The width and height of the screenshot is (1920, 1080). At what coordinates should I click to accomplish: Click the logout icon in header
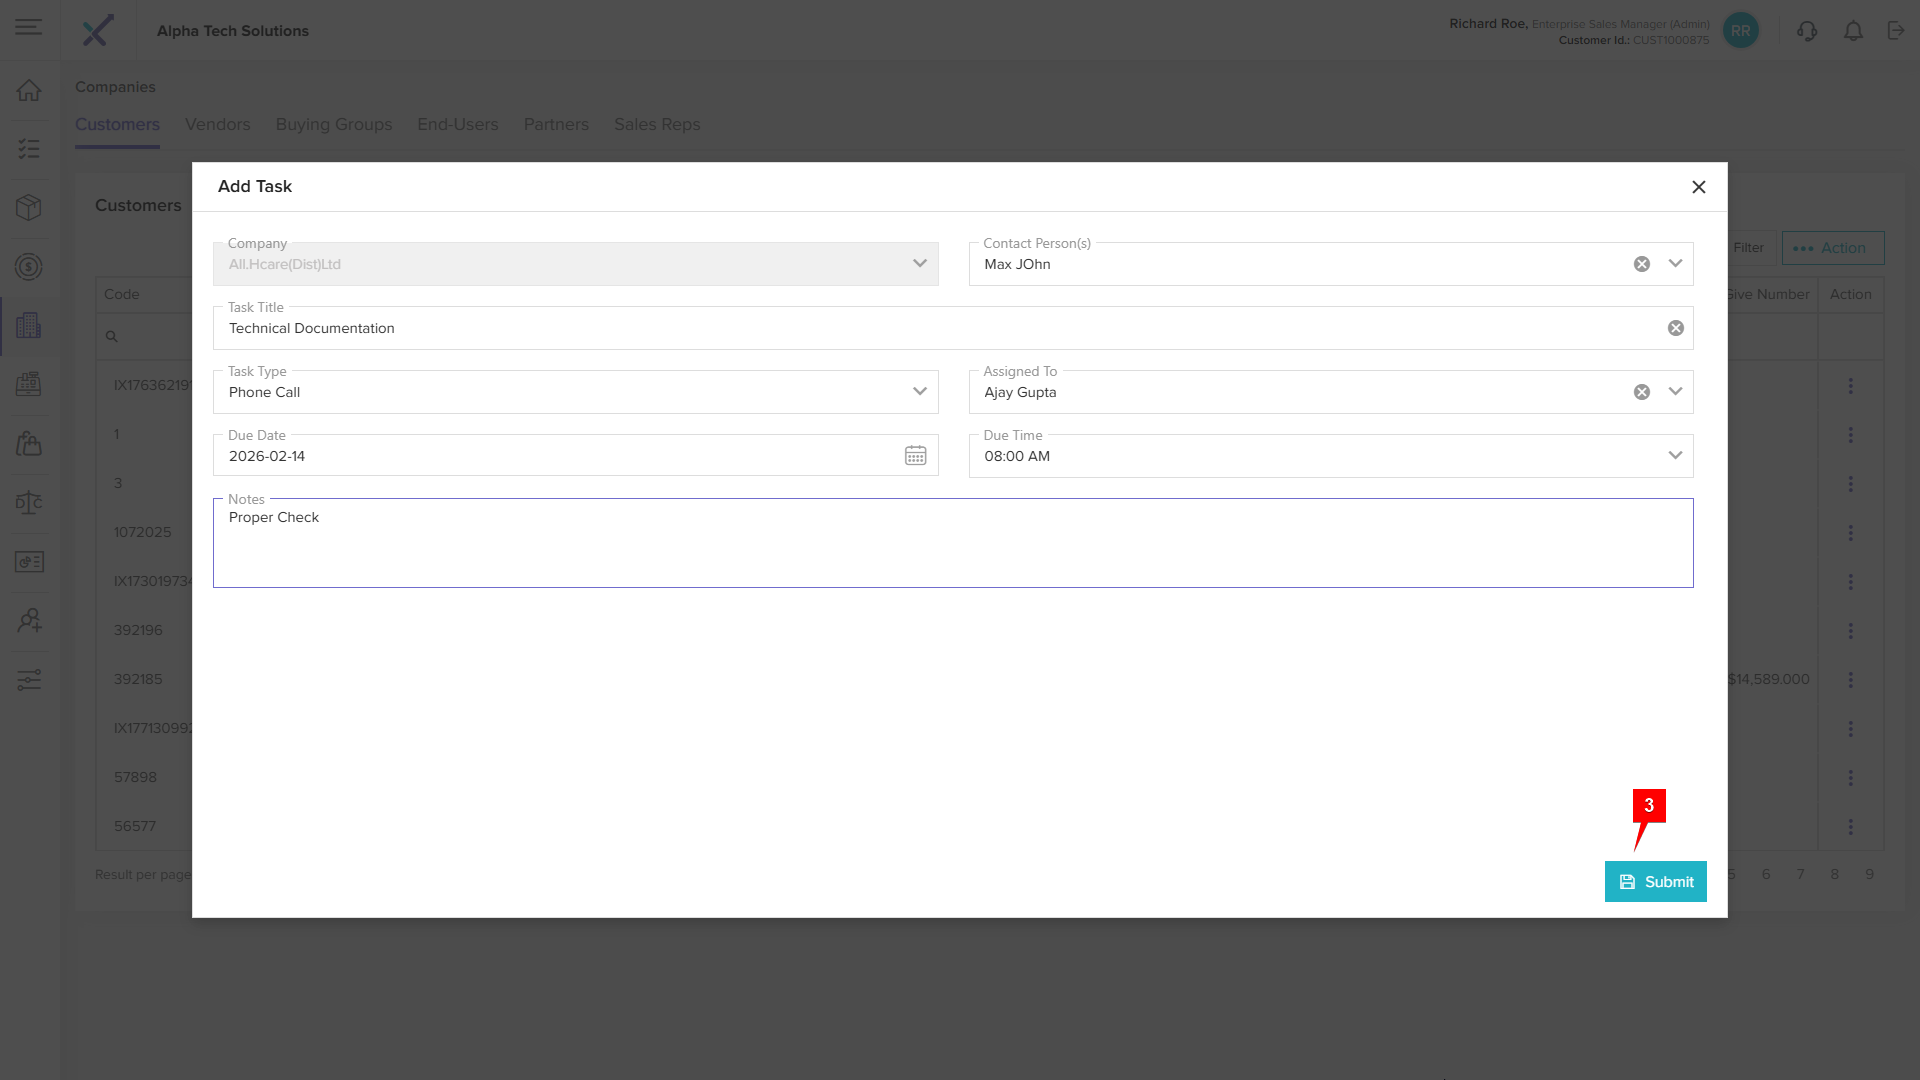point(1896,31)
